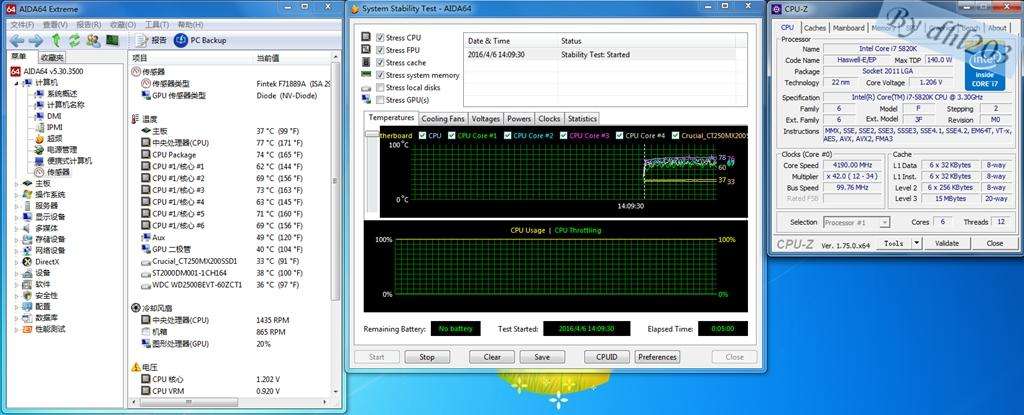Image resolution: width=1024 pixels, height=415 pixels.
Task: Go back using AIDA64 left arrow
Action: [x=17, y=41]
